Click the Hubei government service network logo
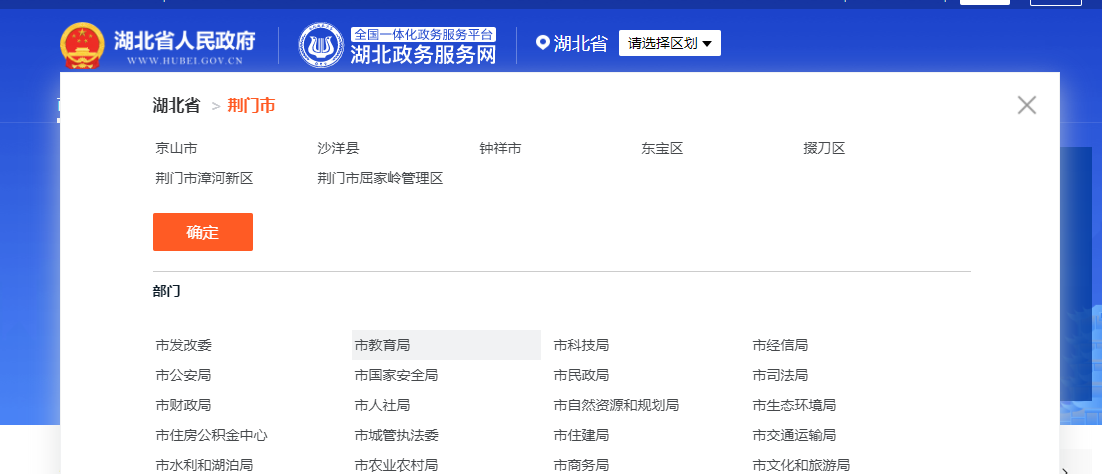This screenshot has height=474, width=1102. click(321, 44)
